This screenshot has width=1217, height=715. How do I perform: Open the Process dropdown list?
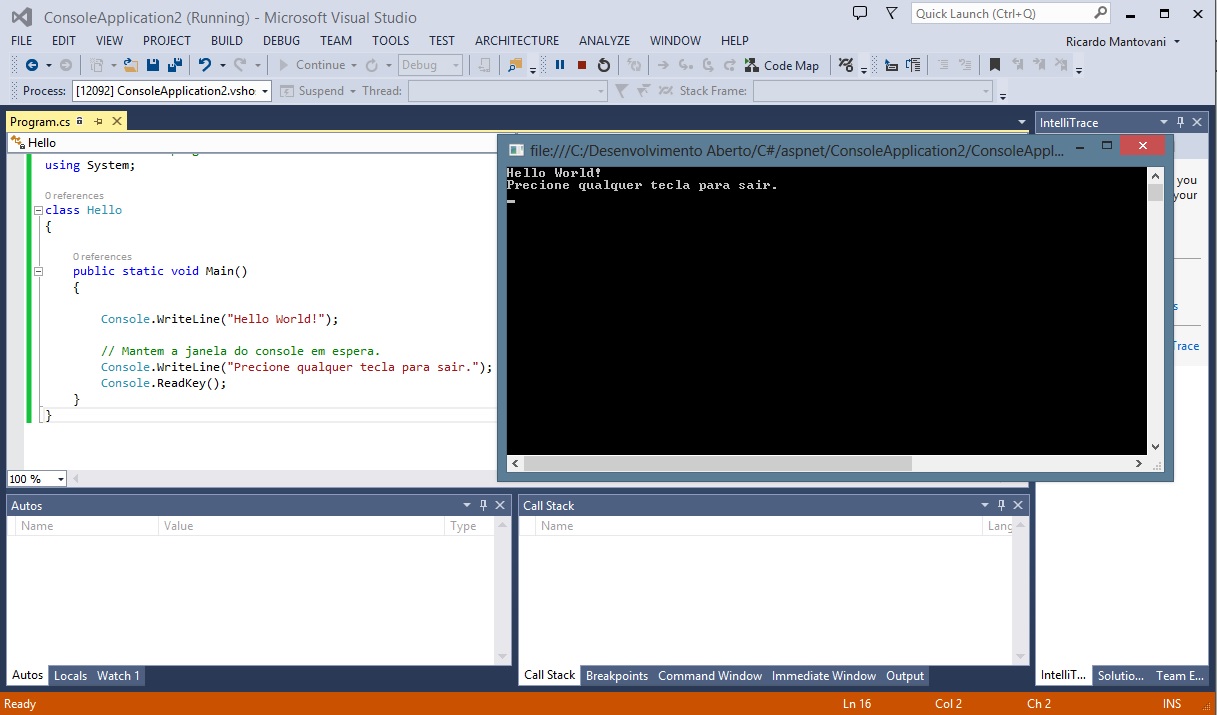point(265,91)
